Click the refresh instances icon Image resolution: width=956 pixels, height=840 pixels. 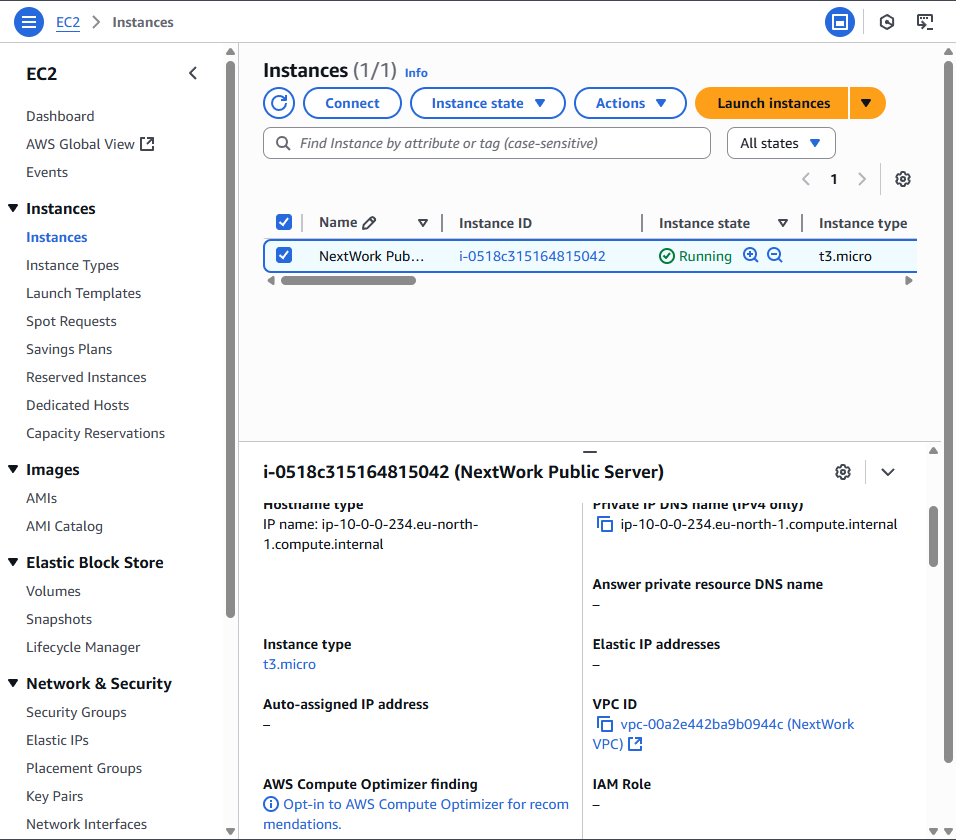279,103
